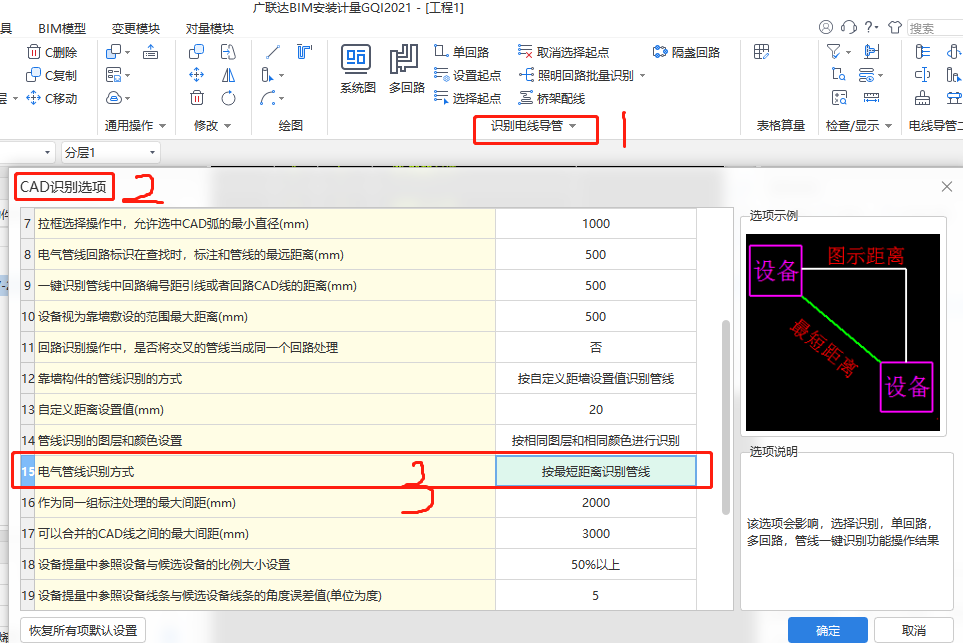Click the headset customer service icon
This screenshot has height=643, width=963.
tap(849, 27)
